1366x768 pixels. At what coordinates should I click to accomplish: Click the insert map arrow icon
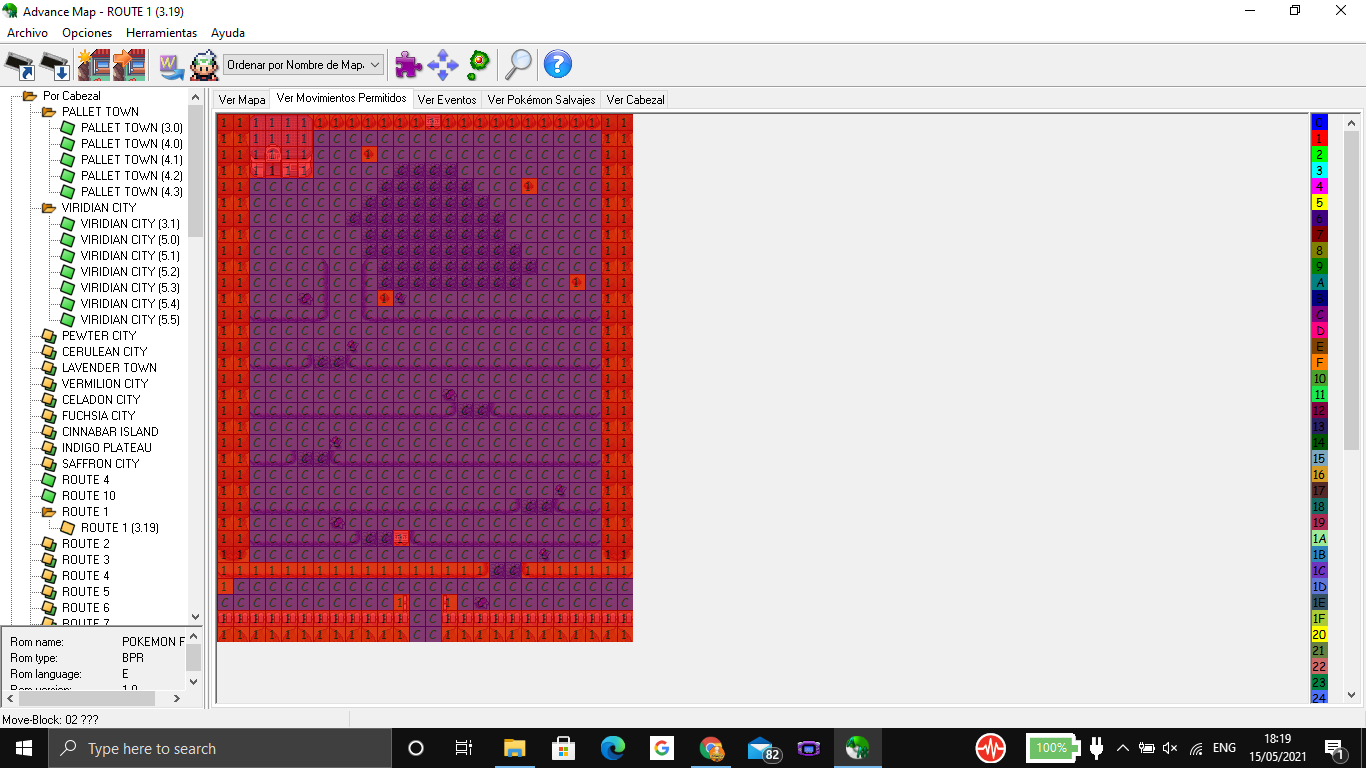point(128,64)
